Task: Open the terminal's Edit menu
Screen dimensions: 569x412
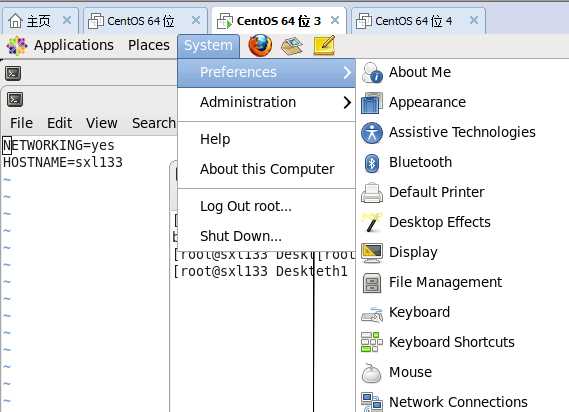Action: (60, 123)
